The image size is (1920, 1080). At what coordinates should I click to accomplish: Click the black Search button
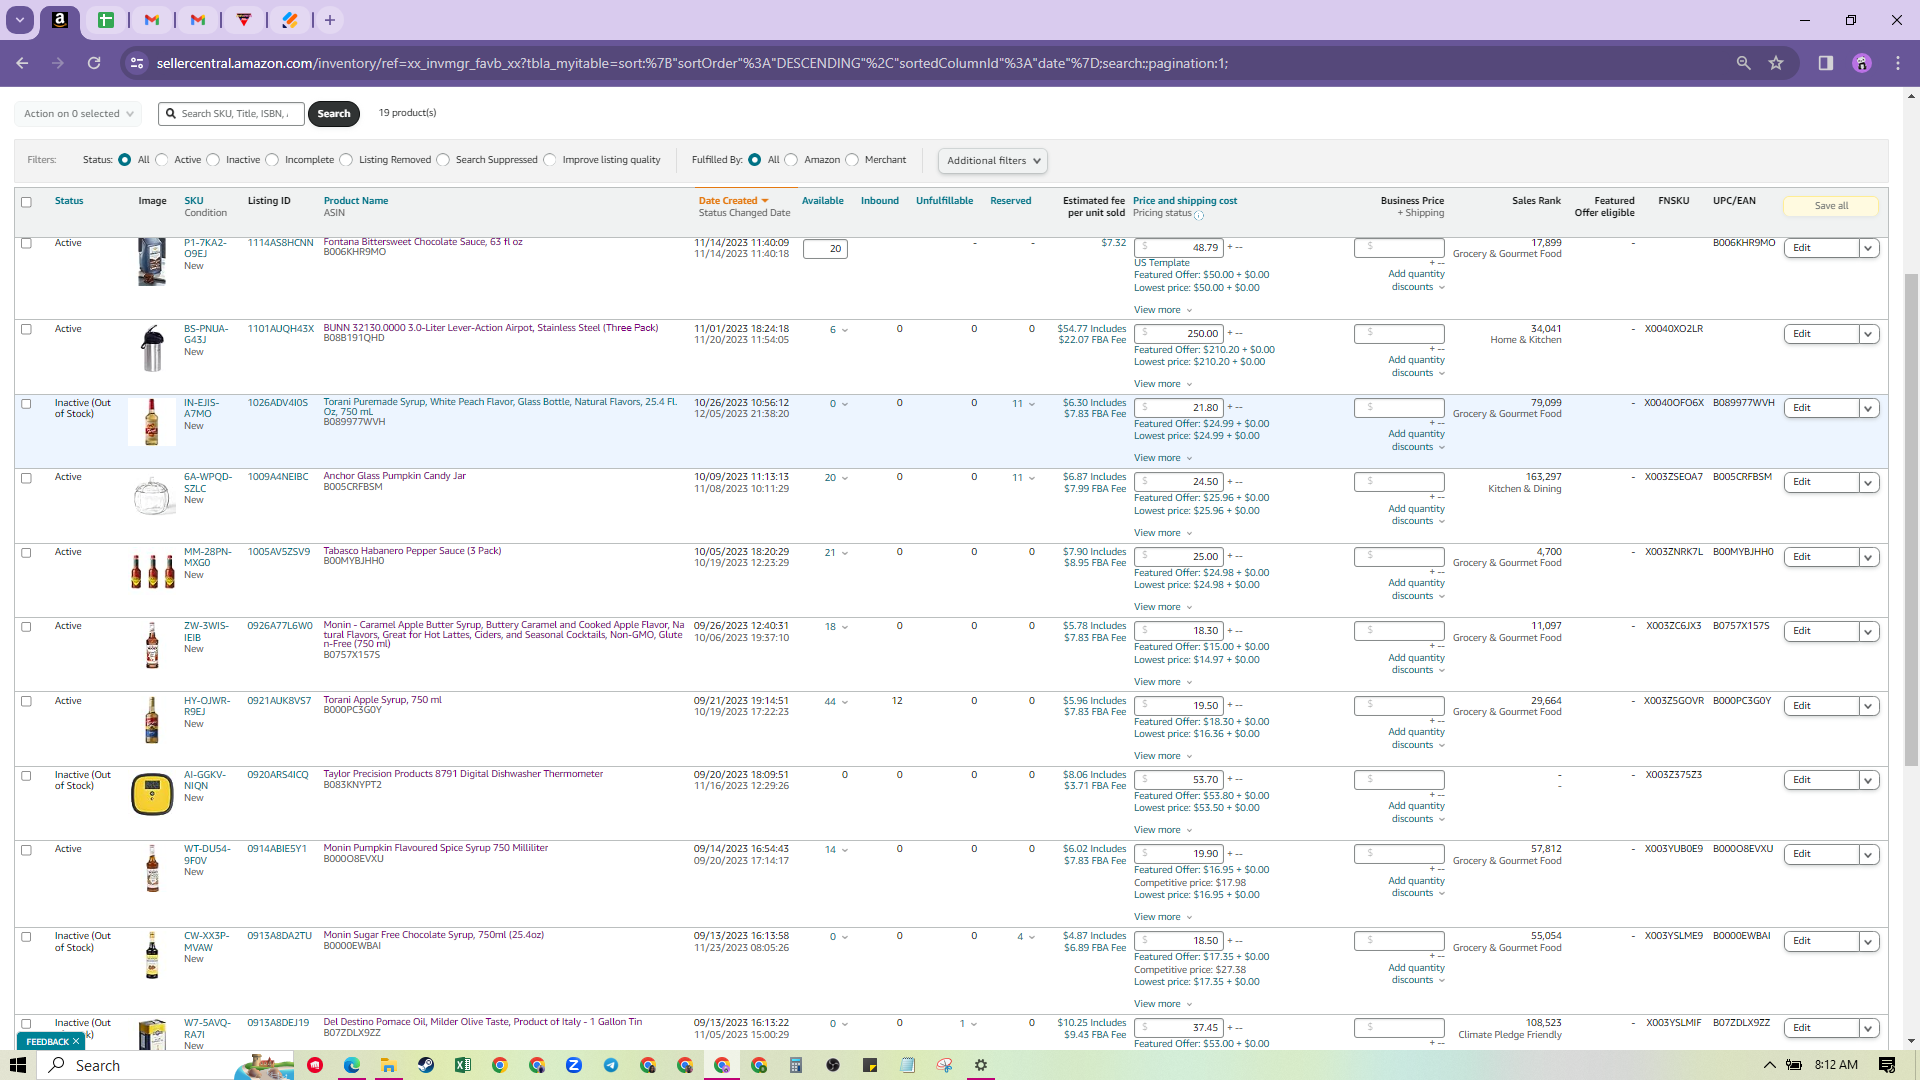(334, 114)
